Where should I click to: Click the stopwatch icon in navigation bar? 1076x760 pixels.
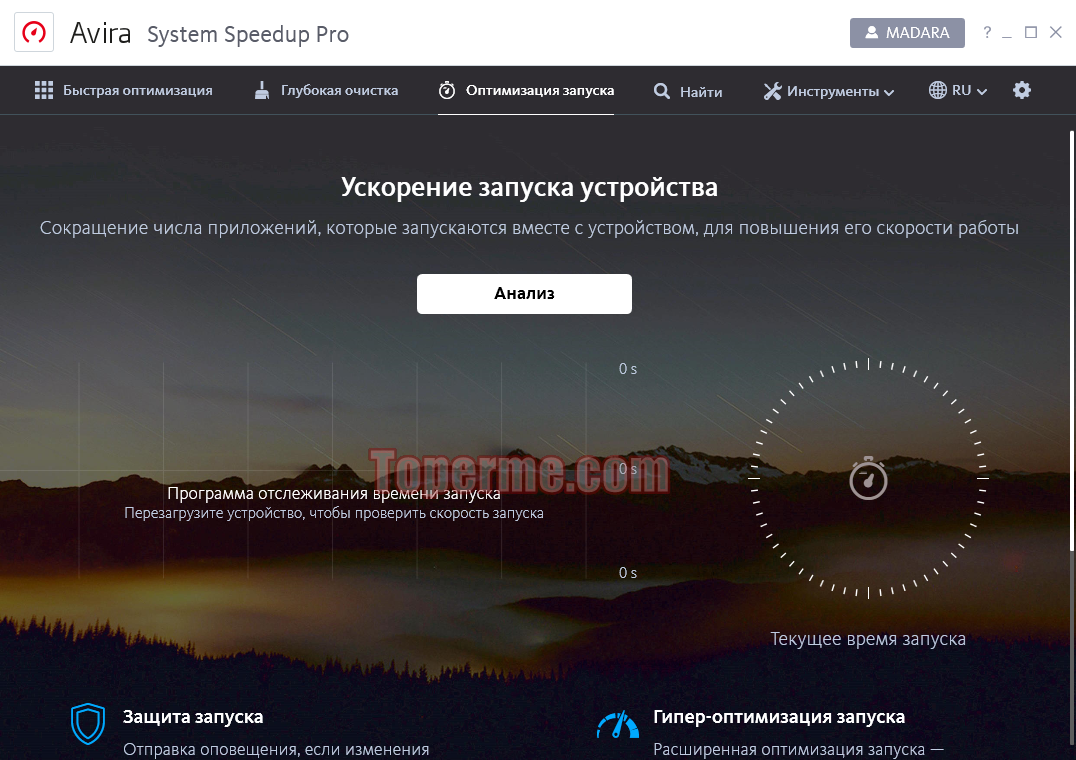point(447,91)
